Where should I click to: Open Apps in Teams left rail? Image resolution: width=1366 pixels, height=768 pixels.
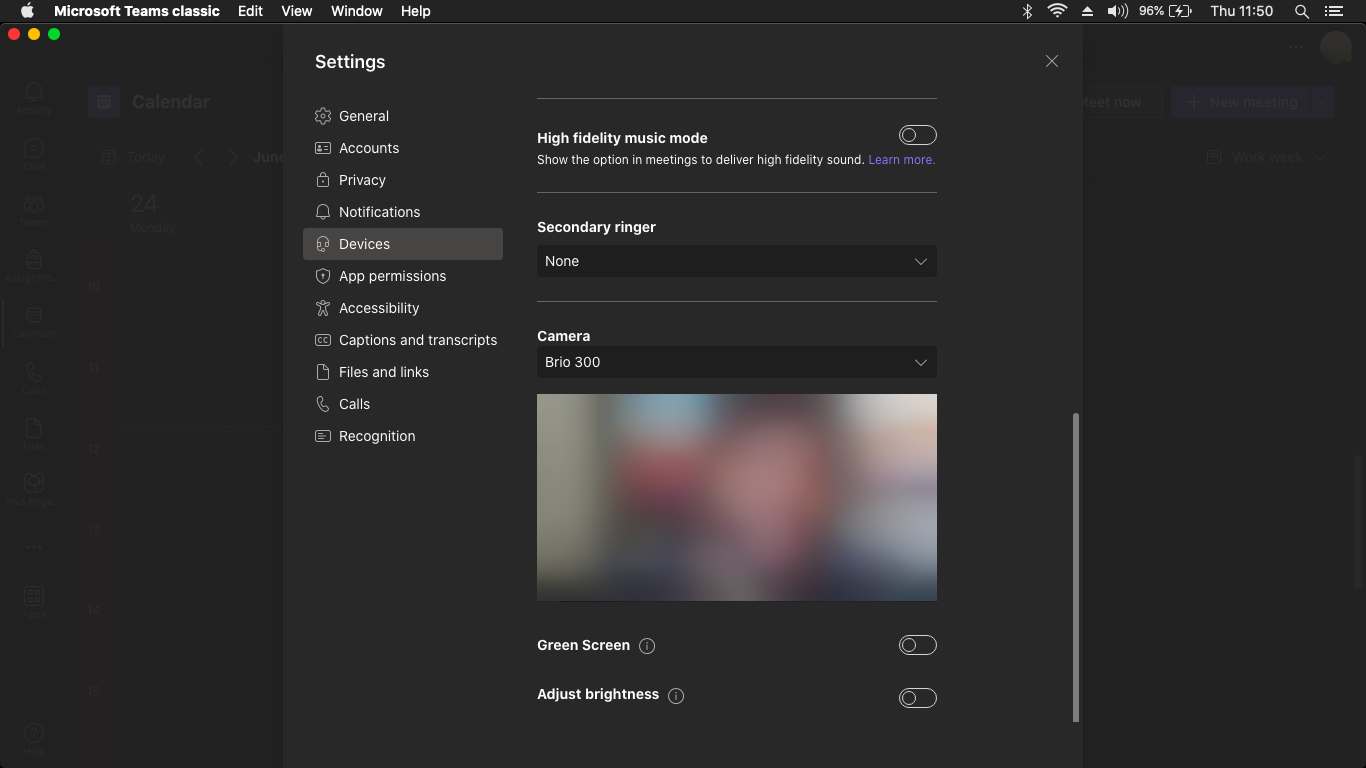34,601
